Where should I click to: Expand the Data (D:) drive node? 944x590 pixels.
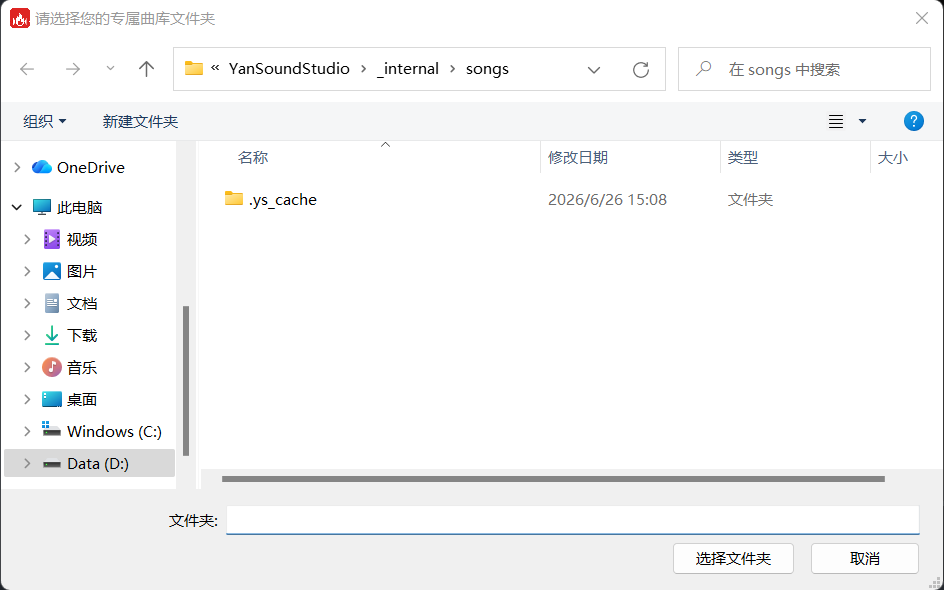click(27, 464)
